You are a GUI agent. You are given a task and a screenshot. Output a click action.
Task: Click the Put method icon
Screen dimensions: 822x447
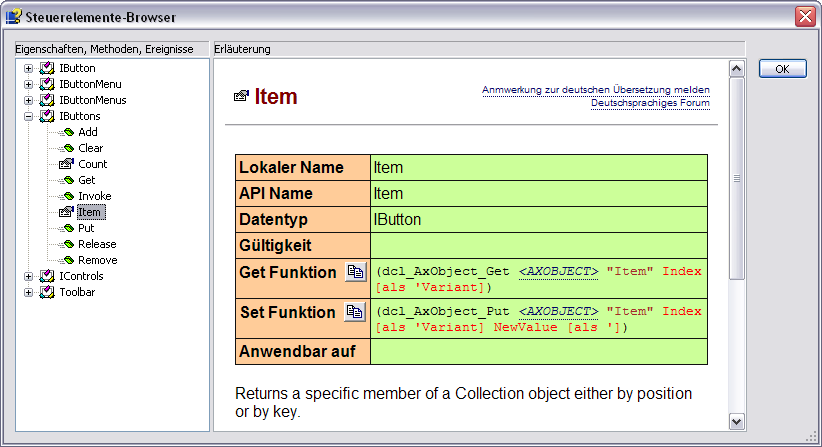pyautogui.click(x=67, y=228)
